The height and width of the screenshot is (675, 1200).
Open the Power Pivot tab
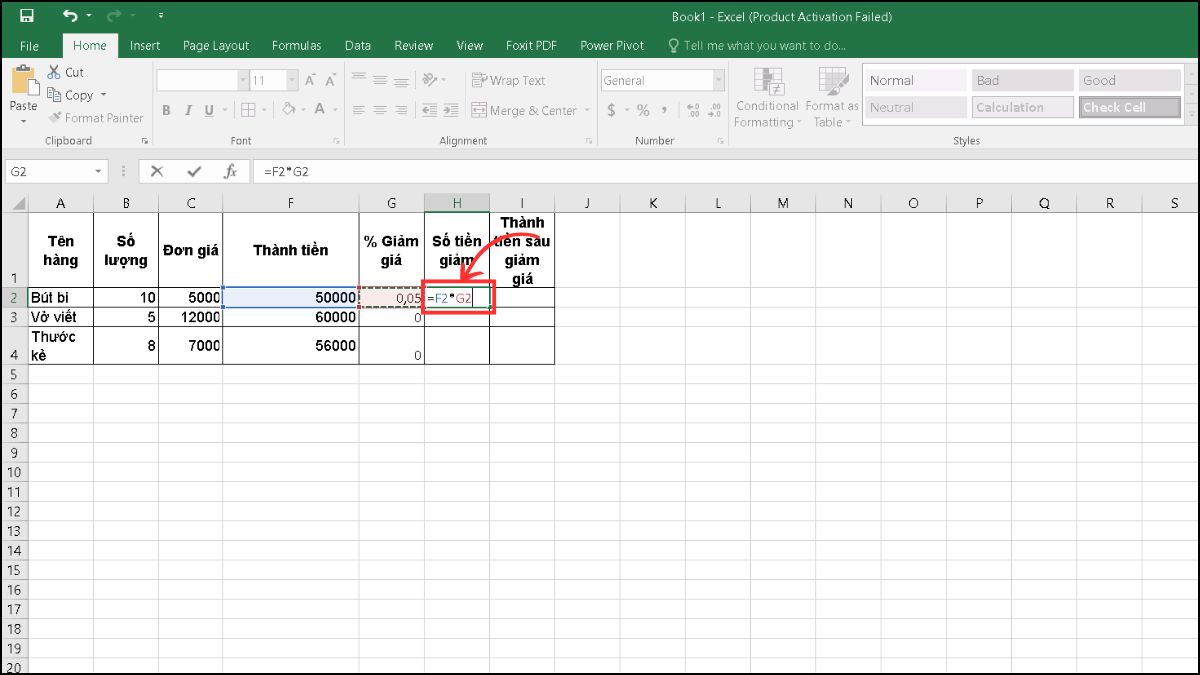[x=611, y=45]
